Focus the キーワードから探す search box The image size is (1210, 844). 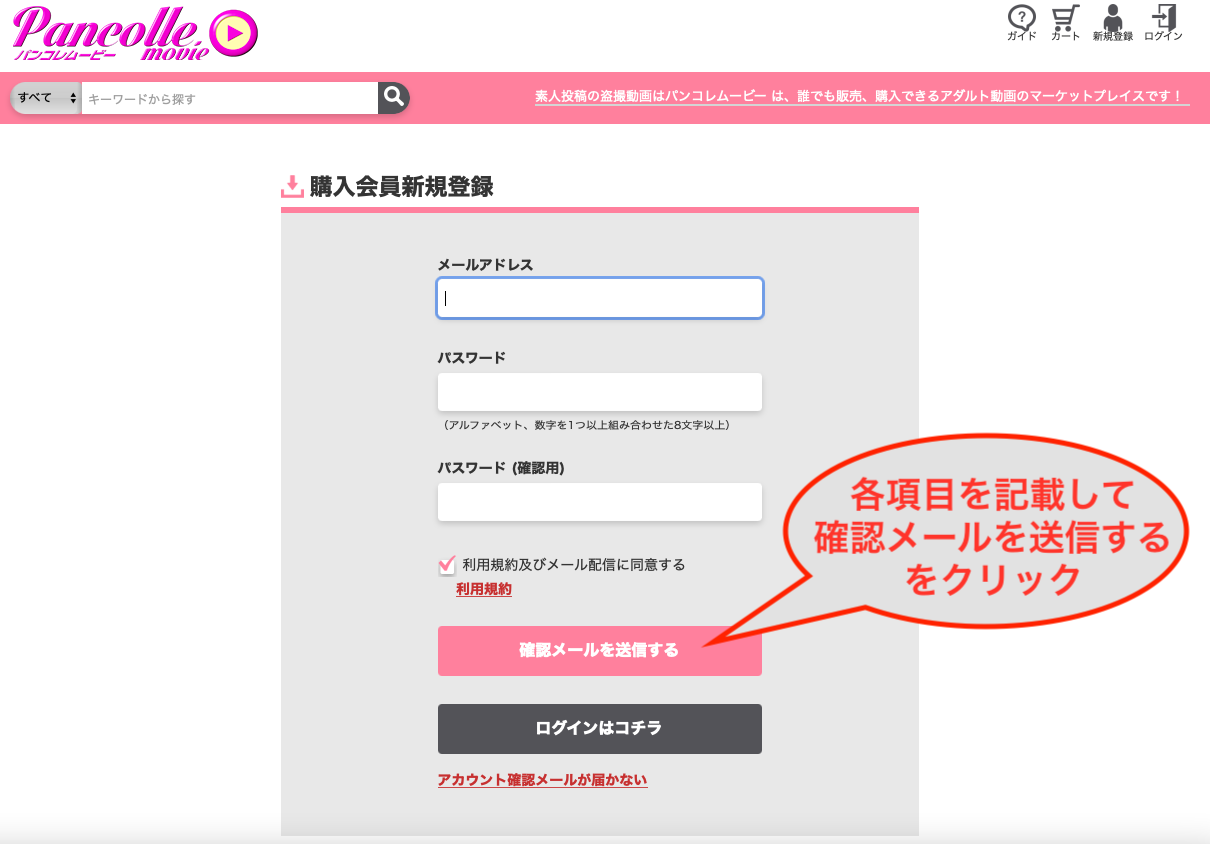229,98
